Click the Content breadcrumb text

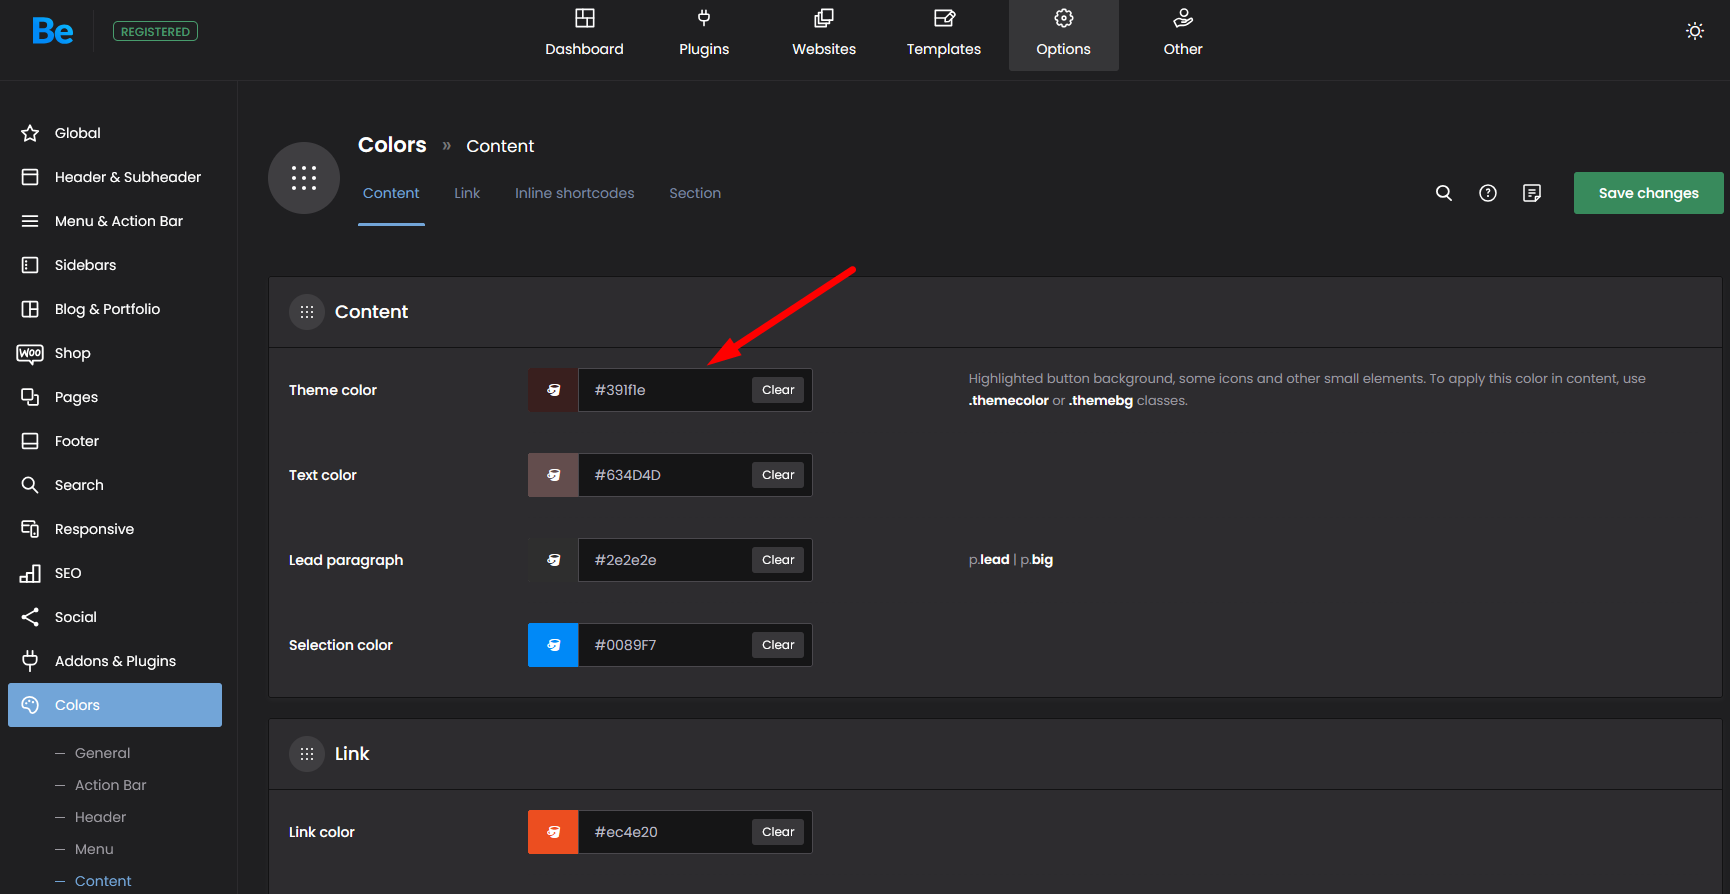click(500, 146)
